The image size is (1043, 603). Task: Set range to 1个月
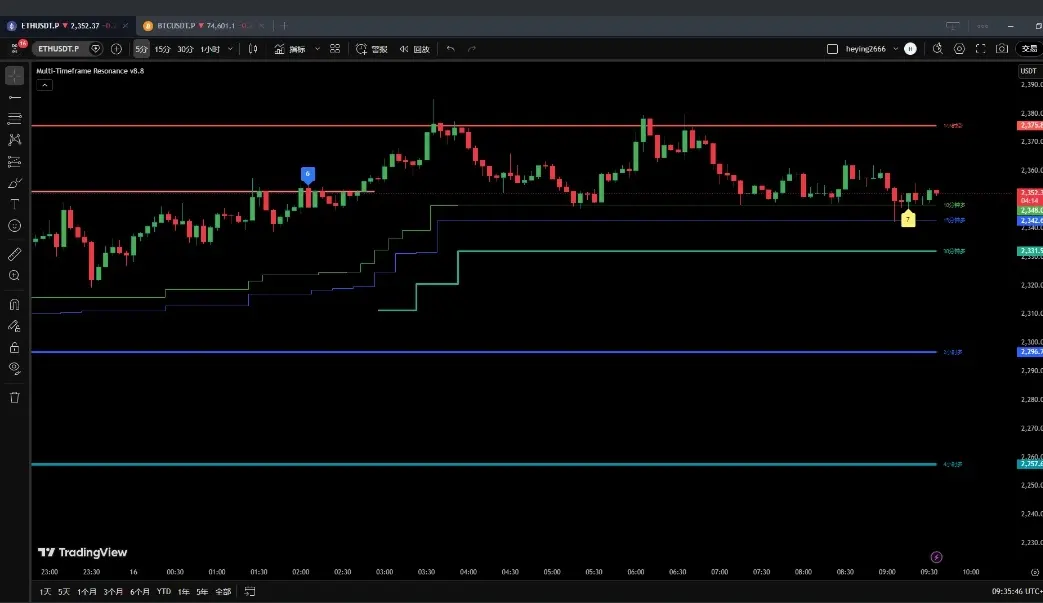pyautogui.click(x=86, y=592)
